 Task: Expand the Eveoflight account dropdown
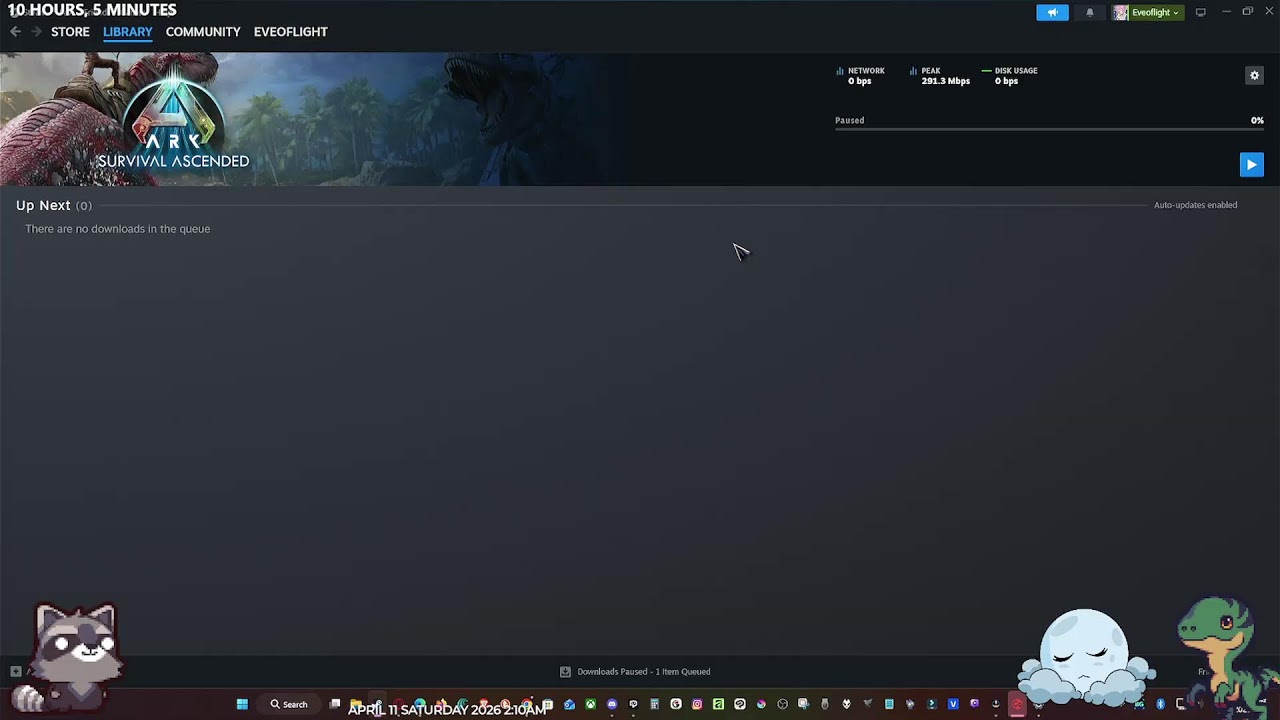click(x=1148, y=12)
